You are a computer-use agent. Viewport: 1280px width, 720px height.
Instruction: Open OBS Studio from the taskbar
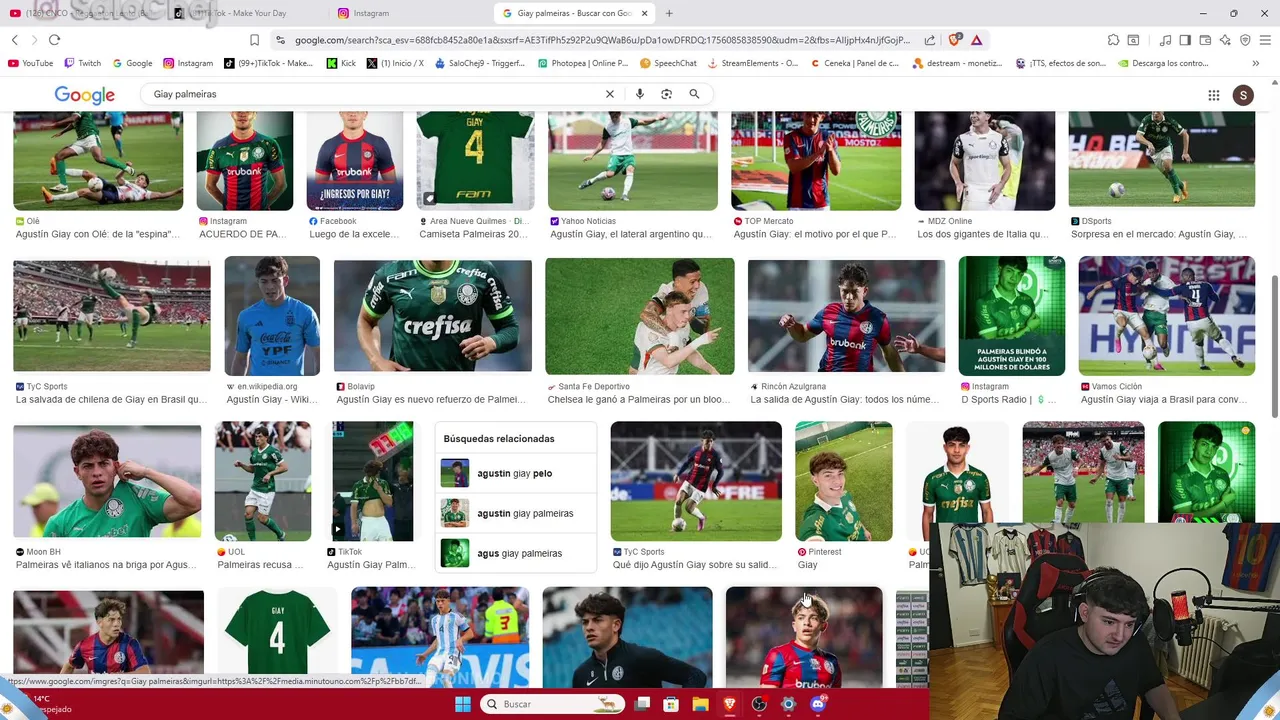(x=759, y=704)
